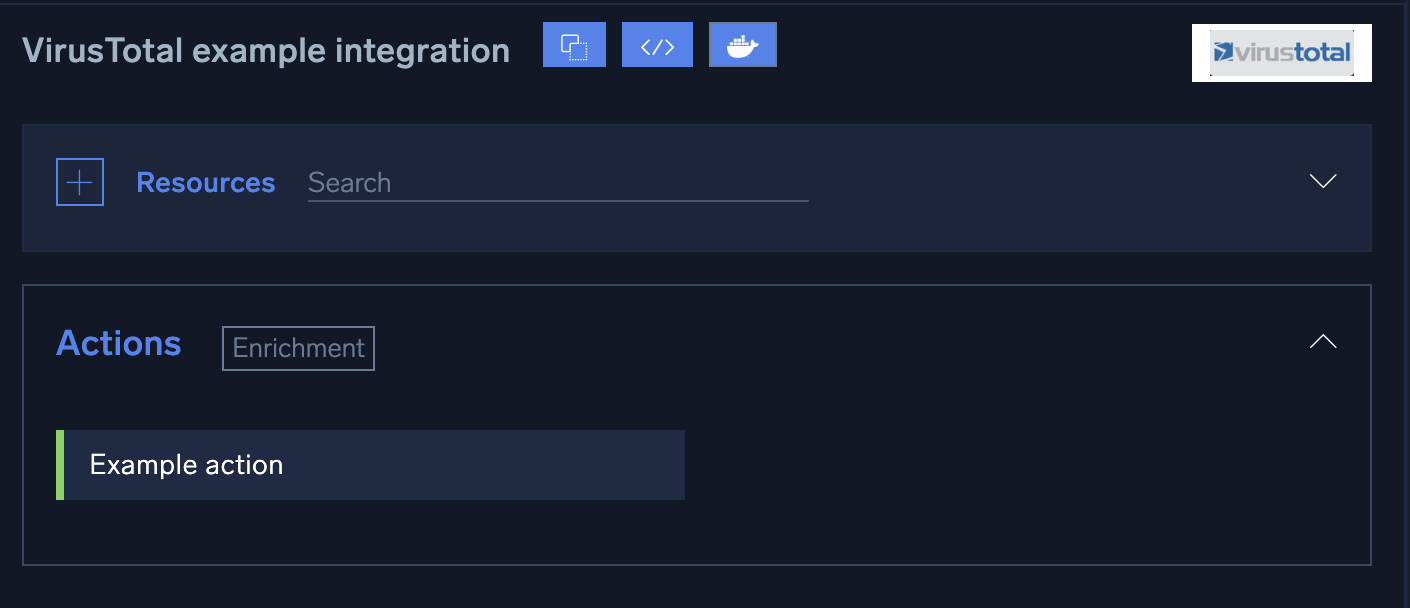The width and height of the screenshot is (1410, 608).
Task: Toggle the Enrichment category filter
Action: [298, 348]
